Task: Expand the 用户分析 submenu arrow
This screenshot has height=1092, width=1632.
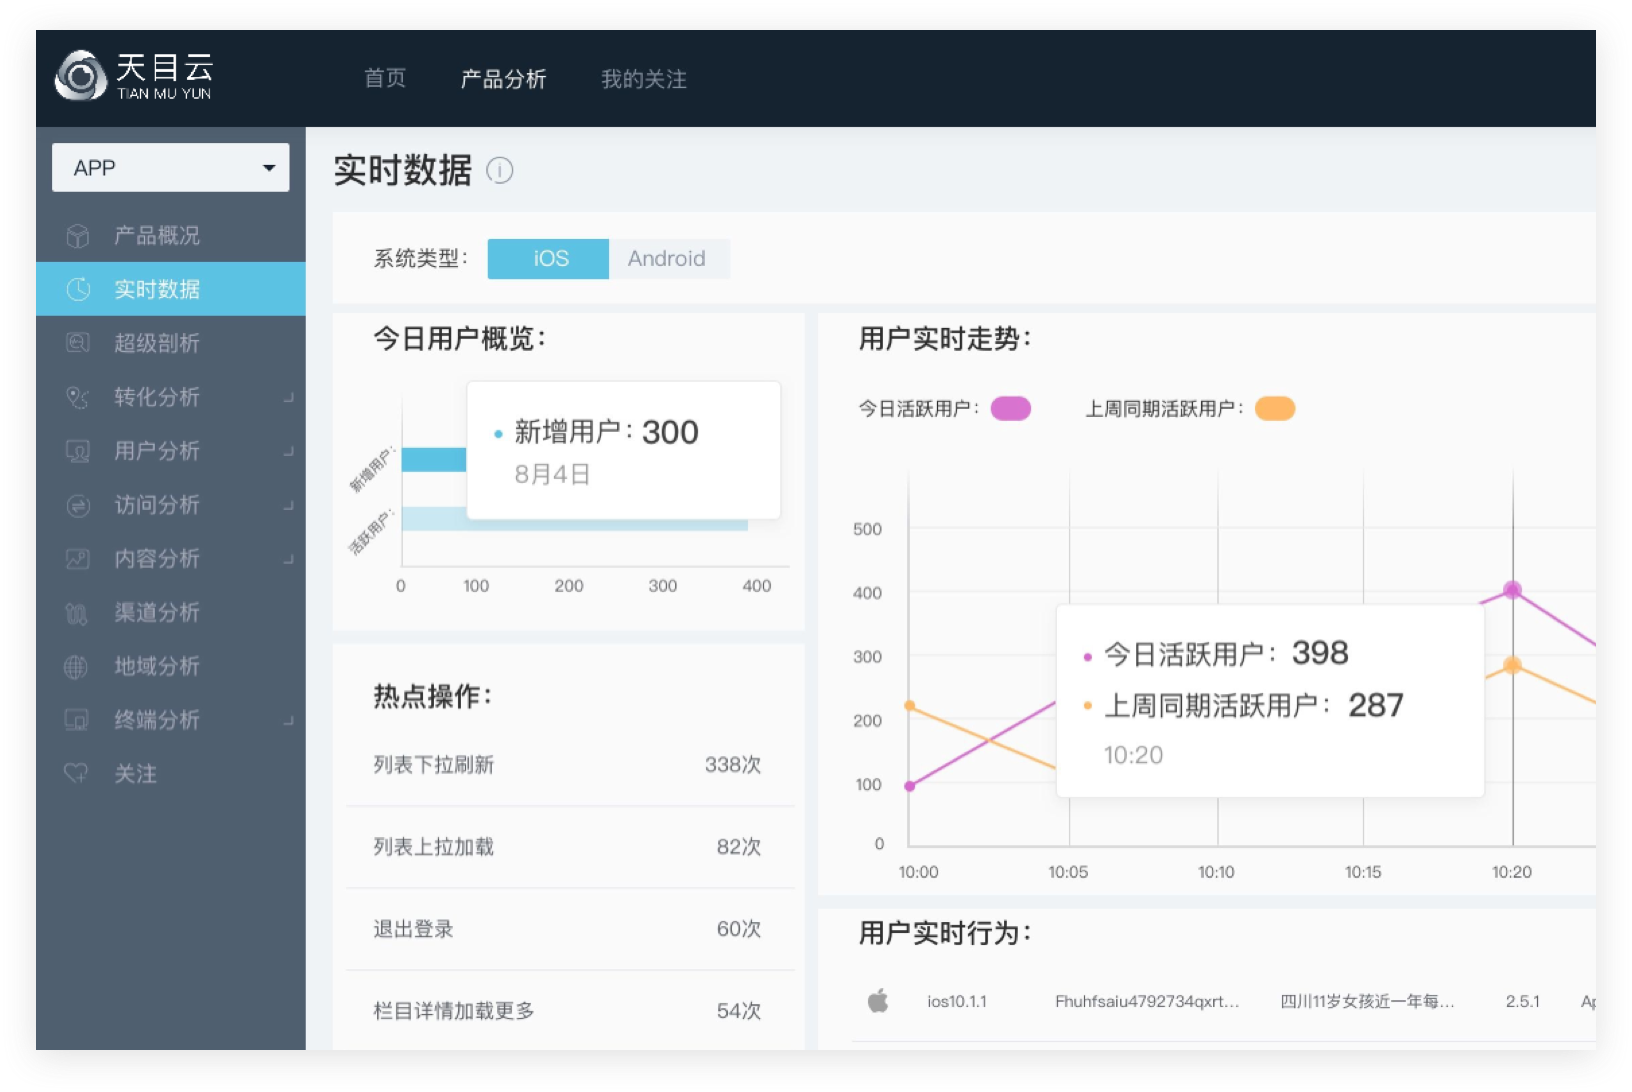Action: 288,451
